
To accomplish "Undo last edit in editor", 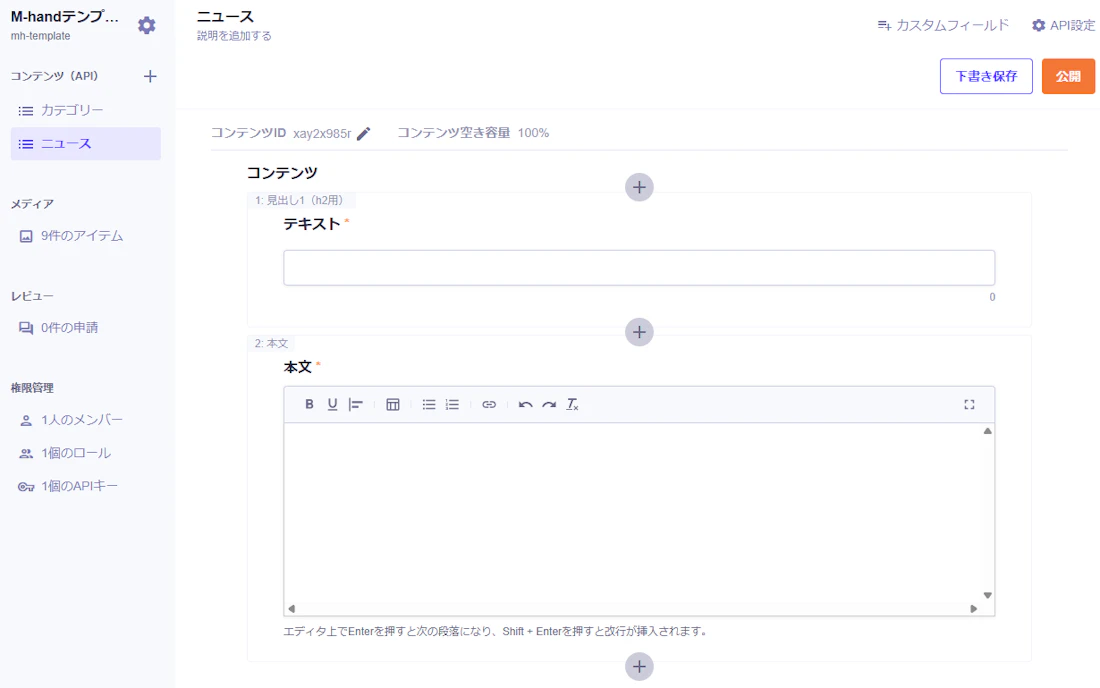I will coord(525,404).
